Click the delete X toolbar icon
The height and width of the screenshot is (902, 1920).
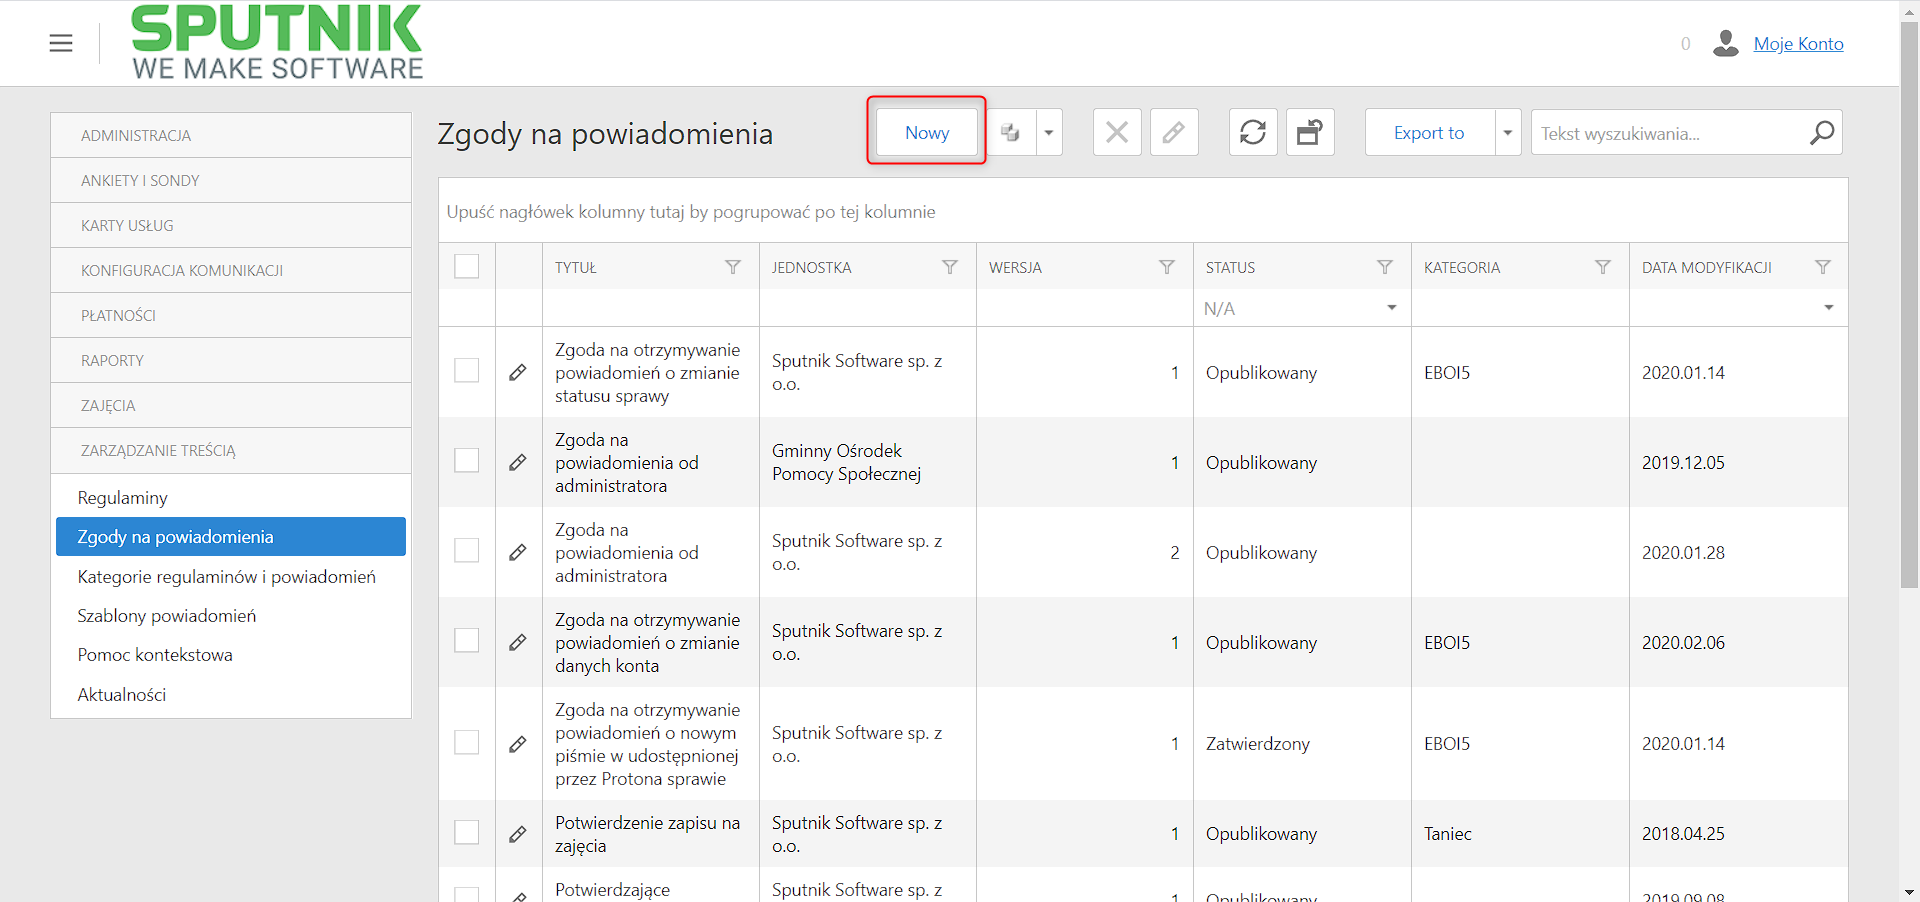(1117, 132)
